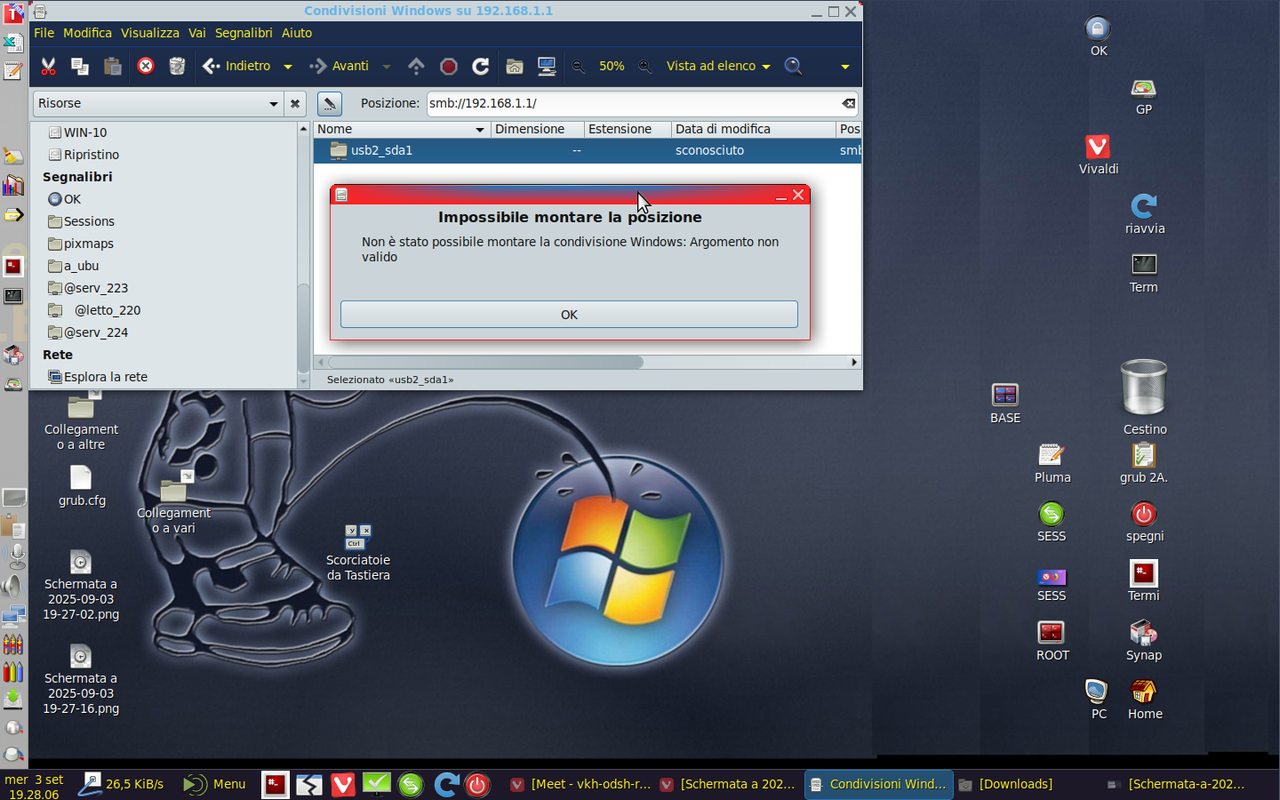Zoom in with the plus magnifier
Viewport: 1280px width, 800px height.
(645, 66)
